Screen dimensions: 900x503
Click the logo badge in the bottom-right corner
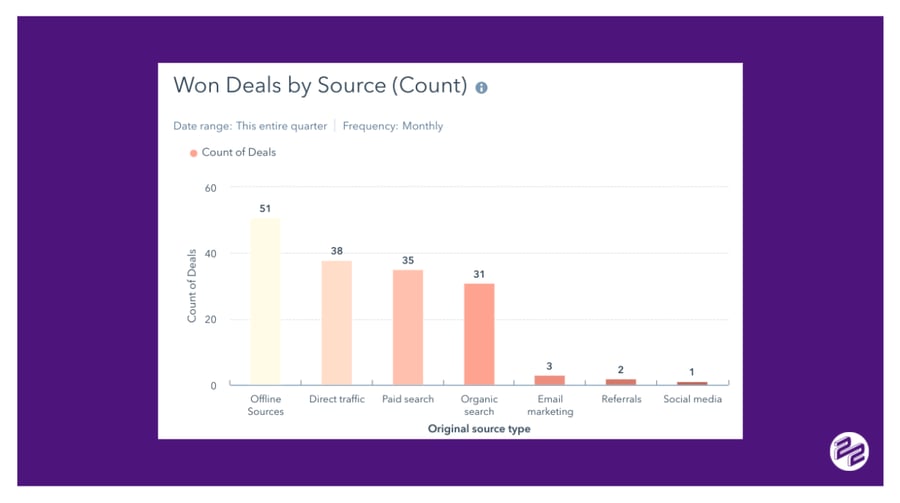coord(849,451)
